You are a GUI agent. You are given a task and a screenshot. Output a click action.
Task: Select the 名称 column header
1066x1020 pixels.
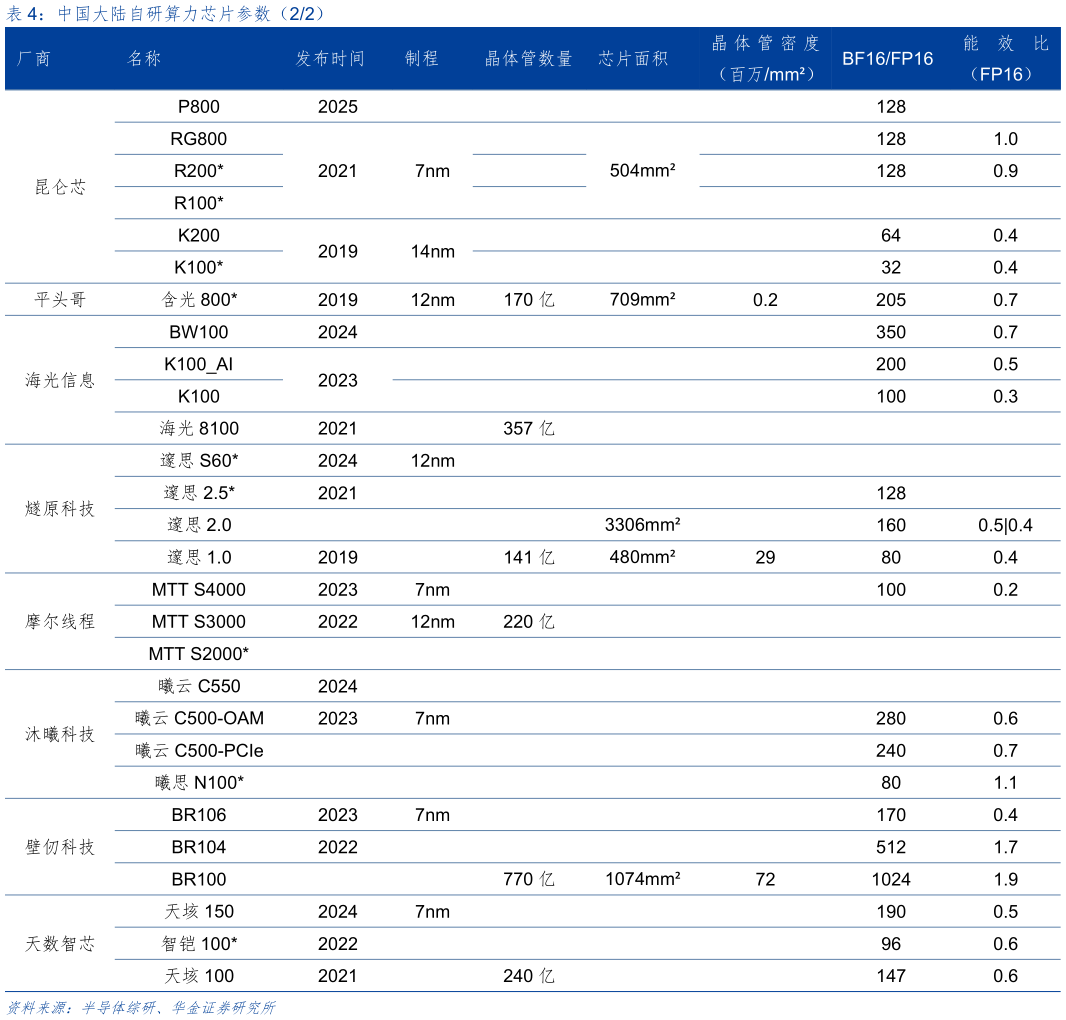point(145,59)
